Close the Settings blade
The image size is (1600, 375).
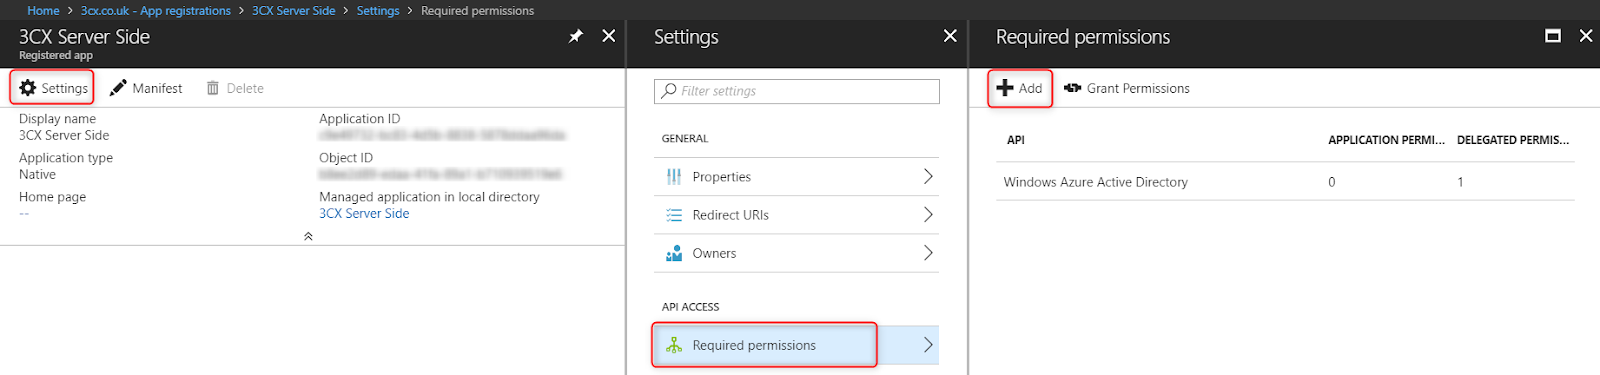click(950, 36)
